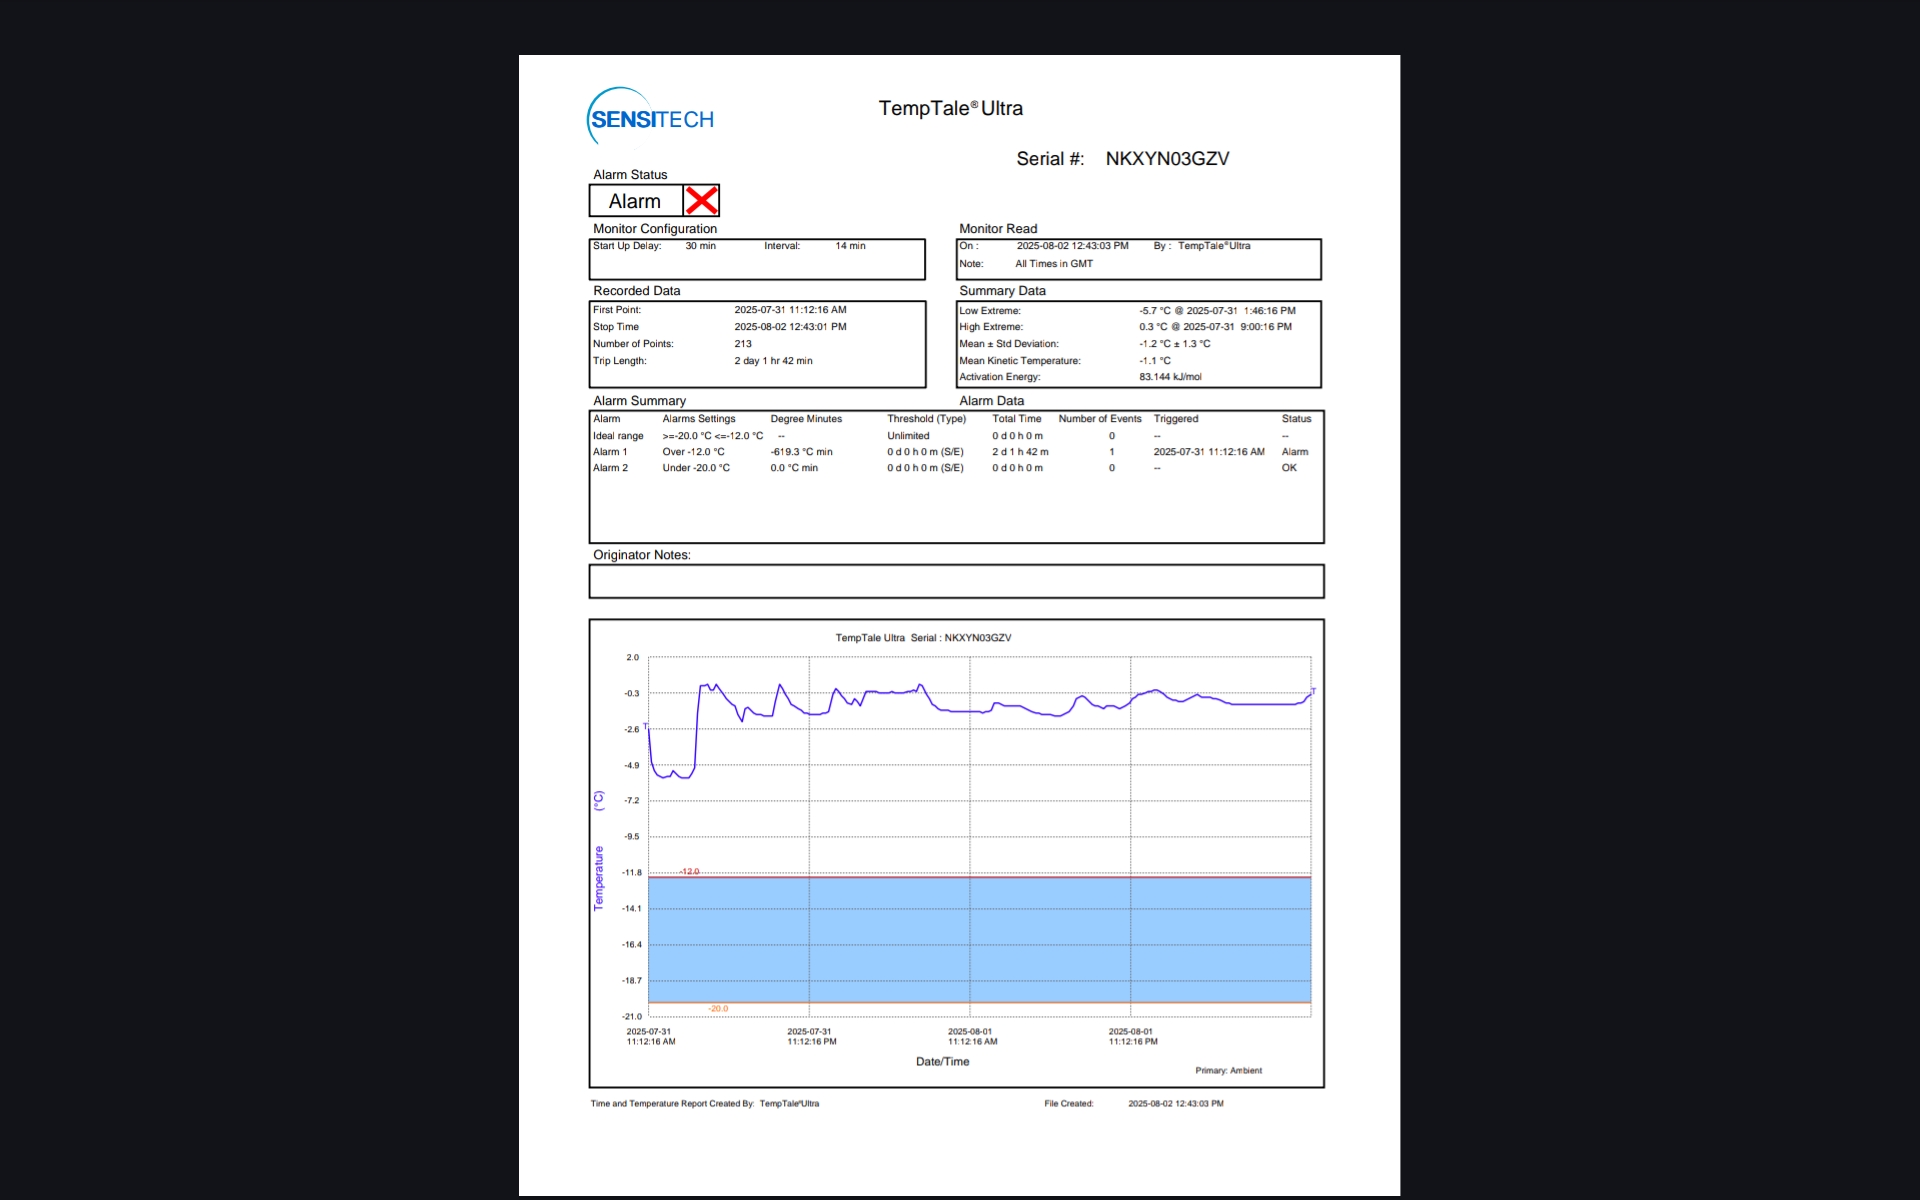This screenshot has height=1200, width=1920.
Task: Click the Temperature axis label
Action: pyautogui.click(x=599, y=878)
